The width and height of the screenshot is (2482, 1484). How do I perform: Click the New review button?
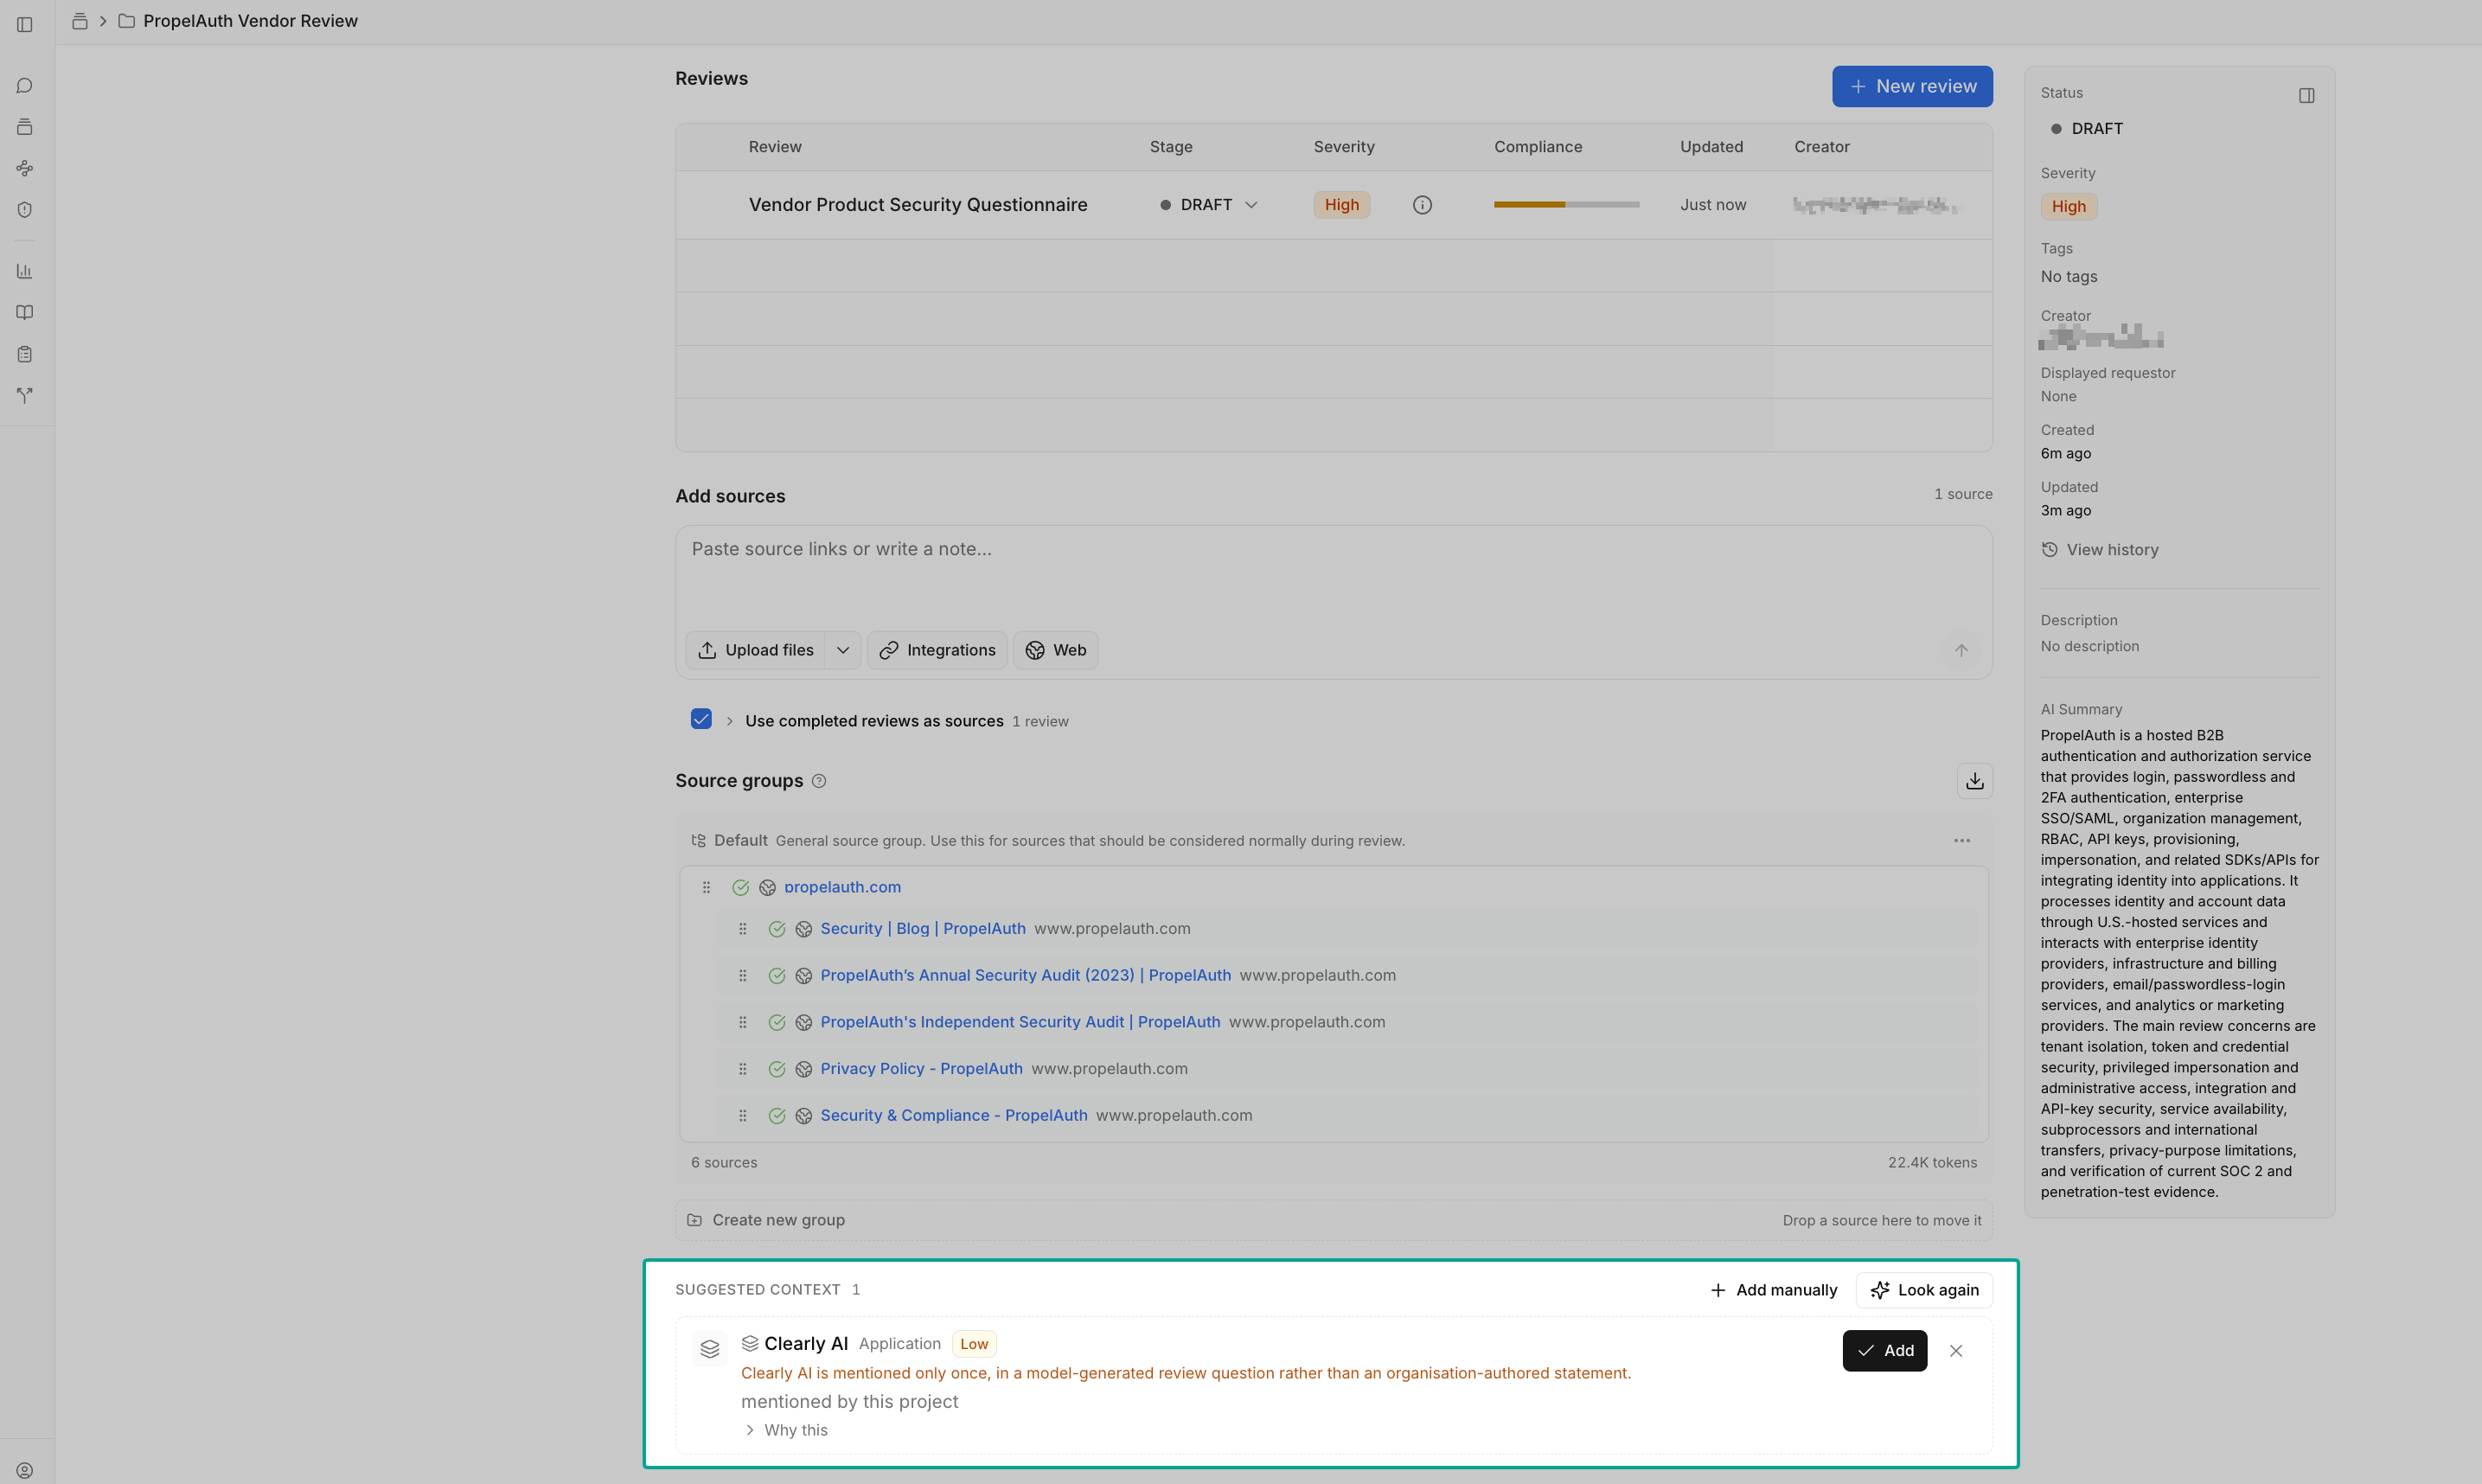pos(1911,87)
